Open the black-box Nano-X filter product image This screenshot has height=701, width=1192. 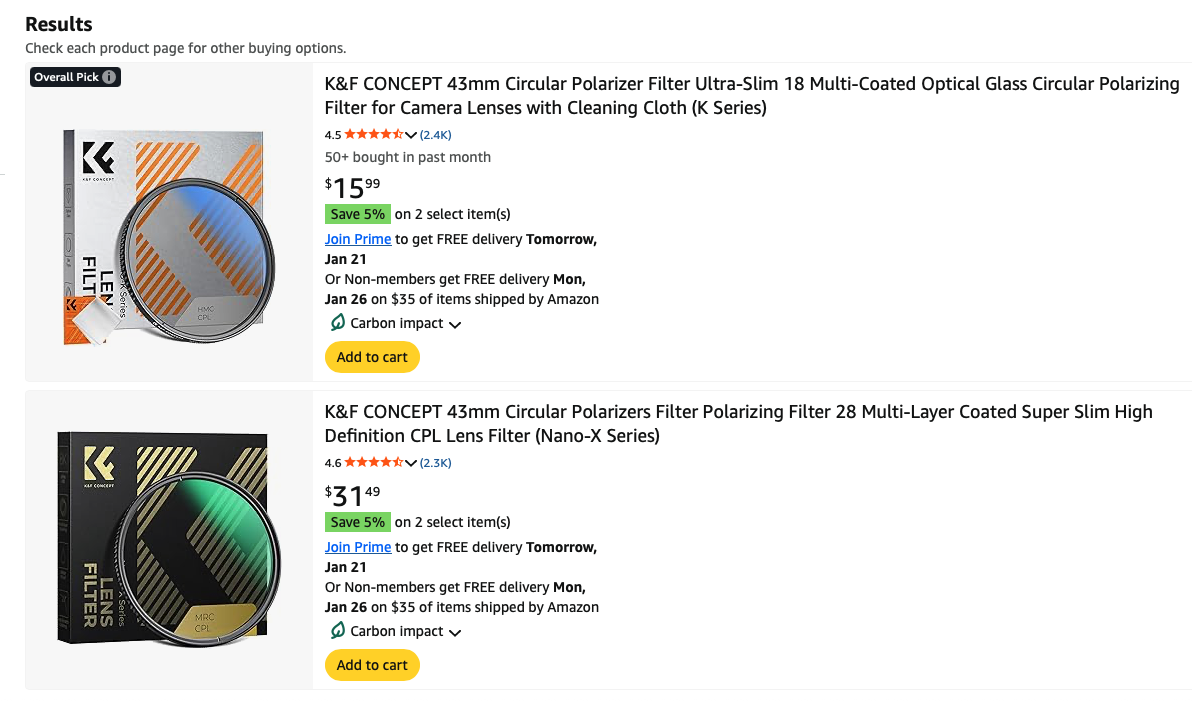click(x=168, y=540)
